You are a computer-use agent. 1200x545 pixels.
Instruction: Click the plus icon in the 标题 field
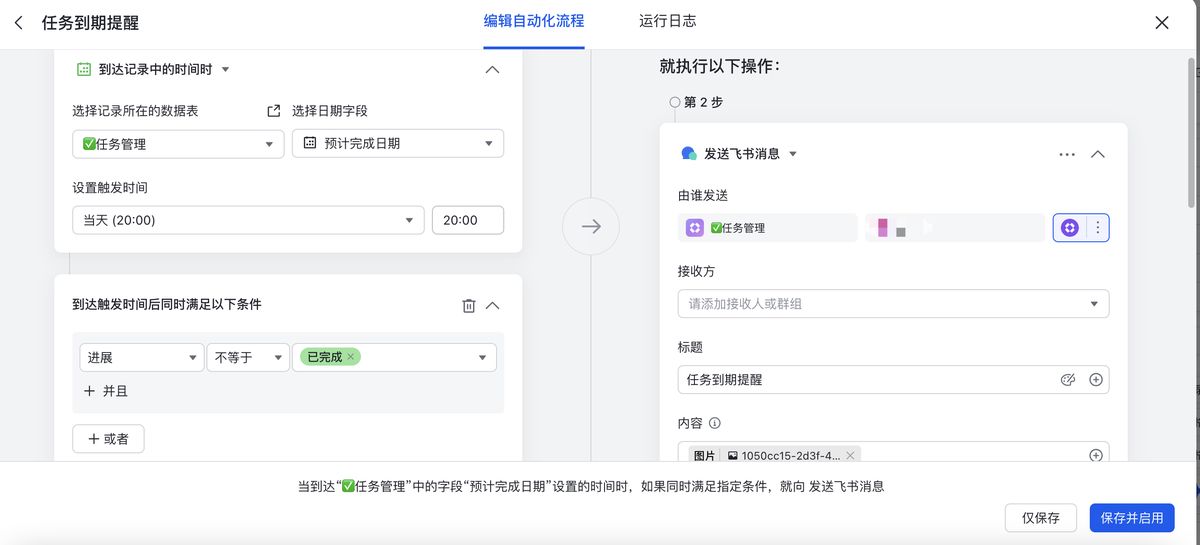[x=1095, y=380]
